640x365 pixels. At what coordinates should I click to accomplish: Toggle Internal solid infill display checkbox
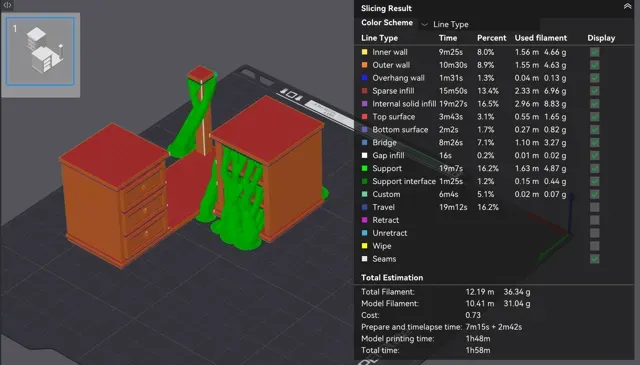point(595,104)
